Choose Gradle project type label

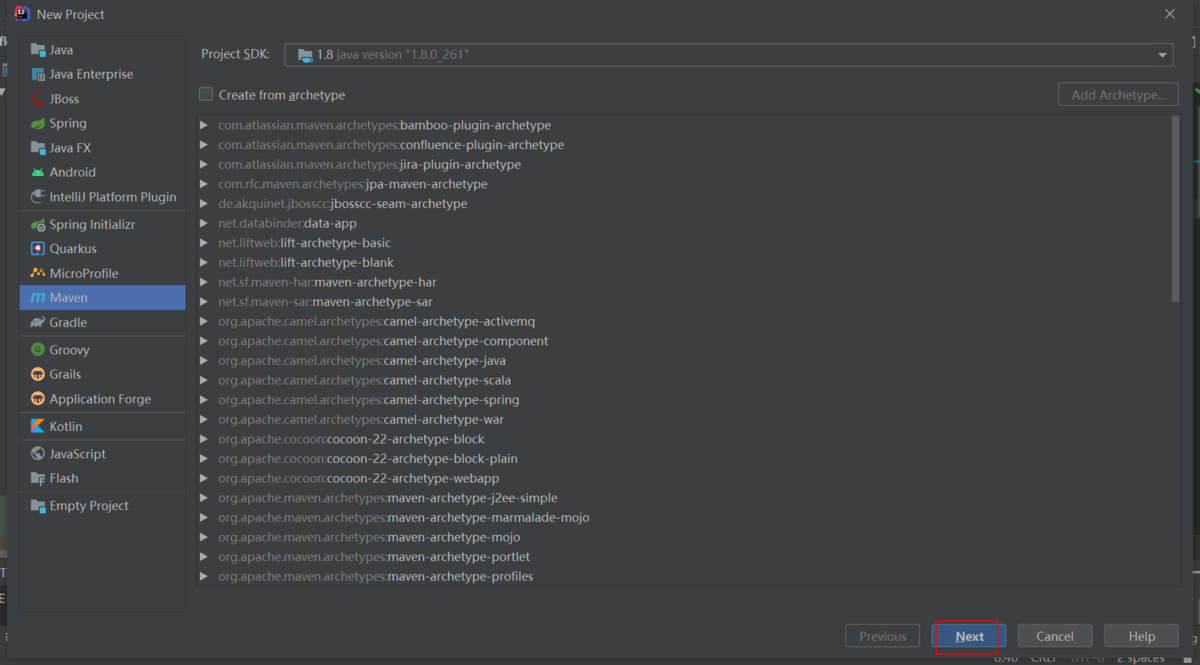[68, 323]
